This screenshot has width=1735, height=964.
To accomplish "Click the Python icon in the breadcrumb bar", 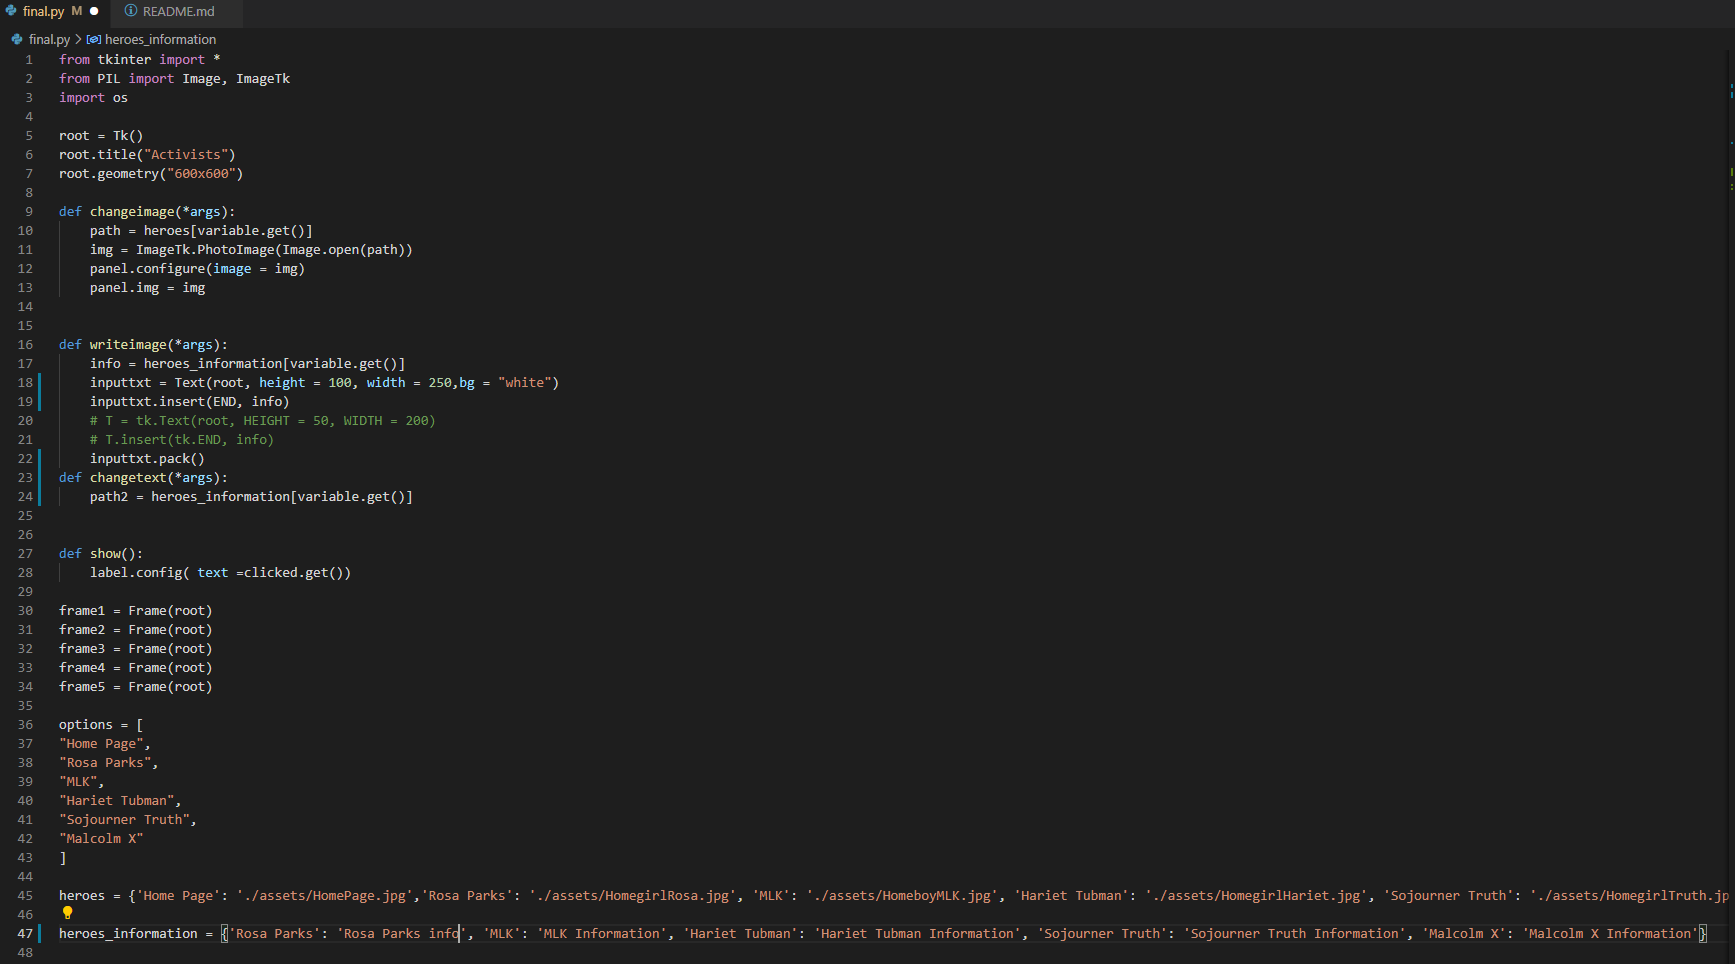I will pos(16,39).
